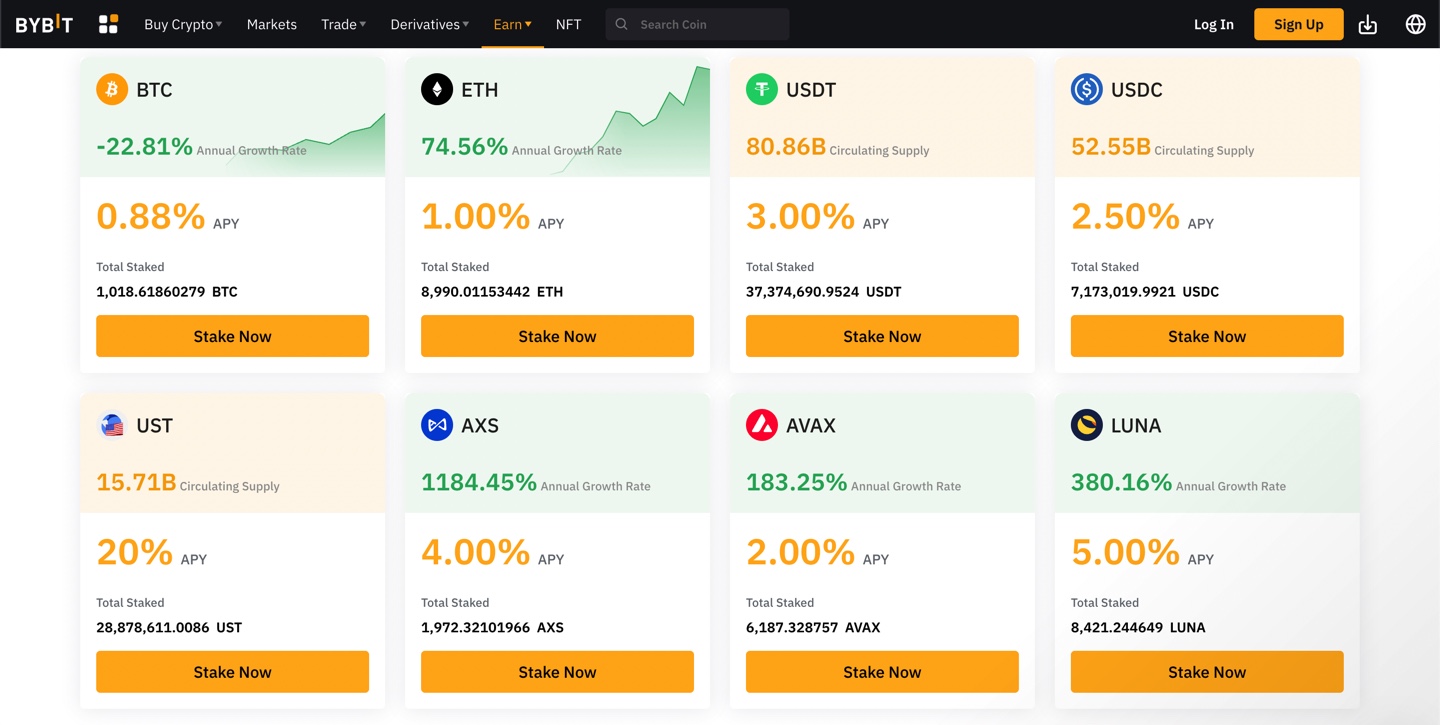Open the apps grid icon
1440x725 pixels.
point(108,24)
